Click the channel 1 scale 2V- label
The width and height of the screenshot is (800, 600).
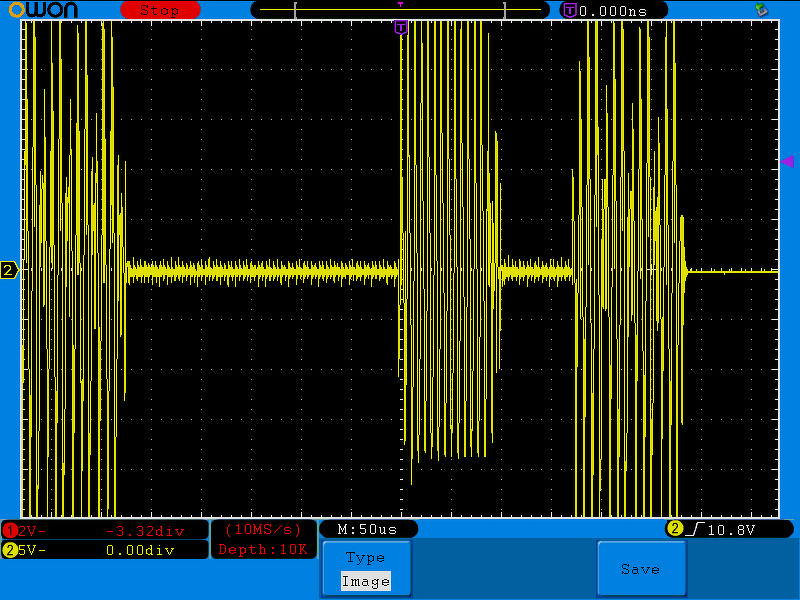32,531
